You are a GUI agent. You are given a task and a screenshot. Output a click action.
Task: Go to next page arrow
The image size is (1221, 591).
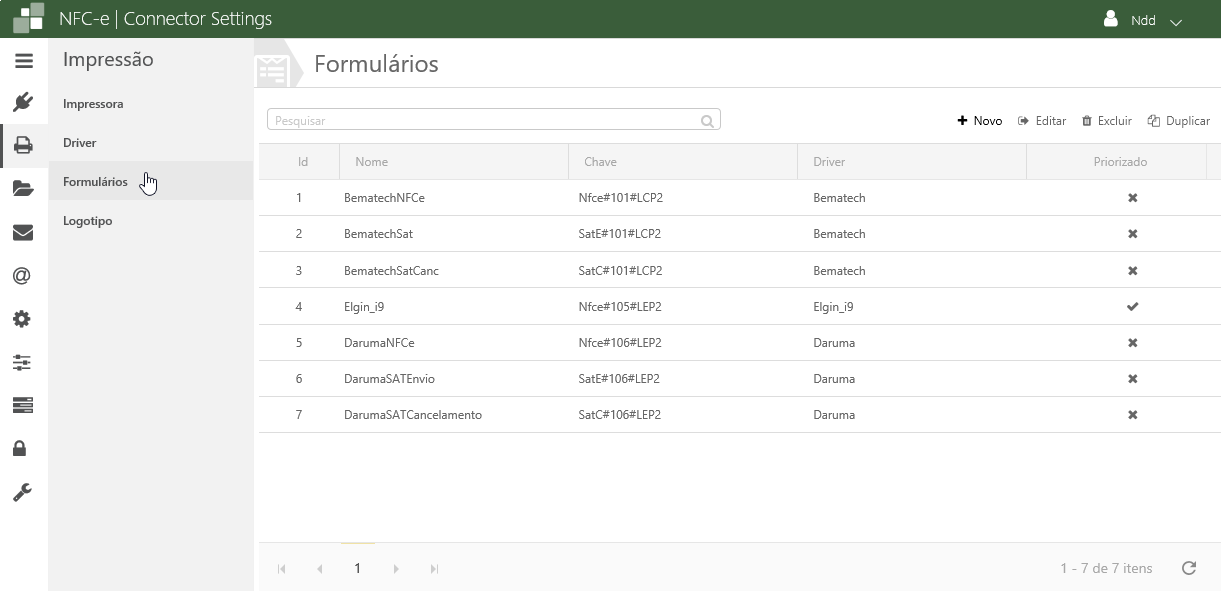pos(396,569)
